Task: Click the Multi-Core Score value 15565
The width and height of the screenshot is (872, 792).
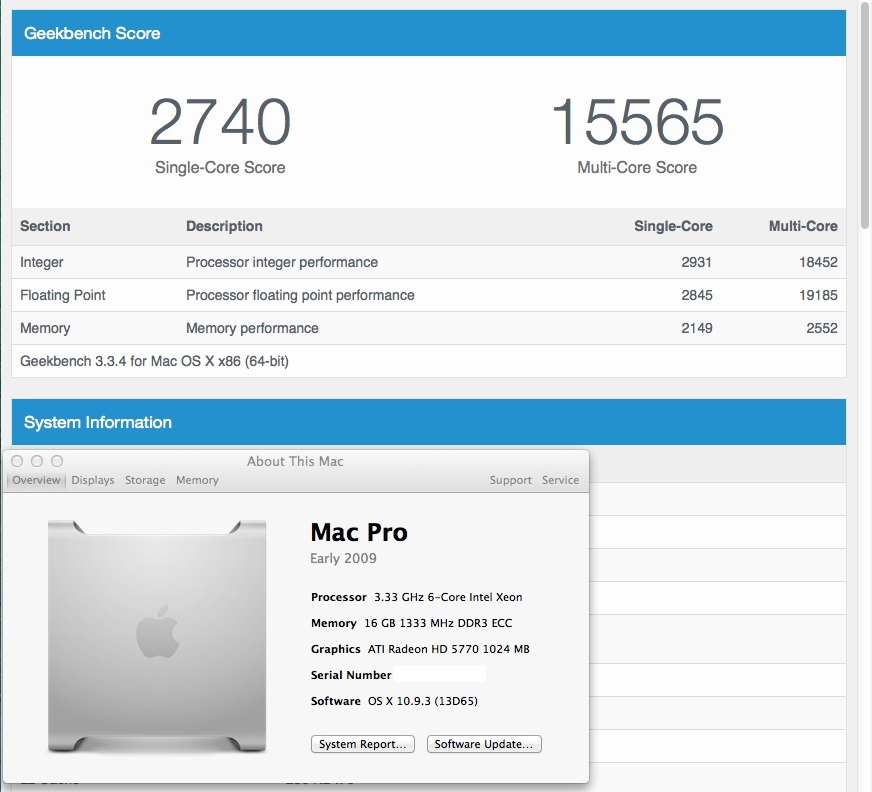Action: [637, 121]
